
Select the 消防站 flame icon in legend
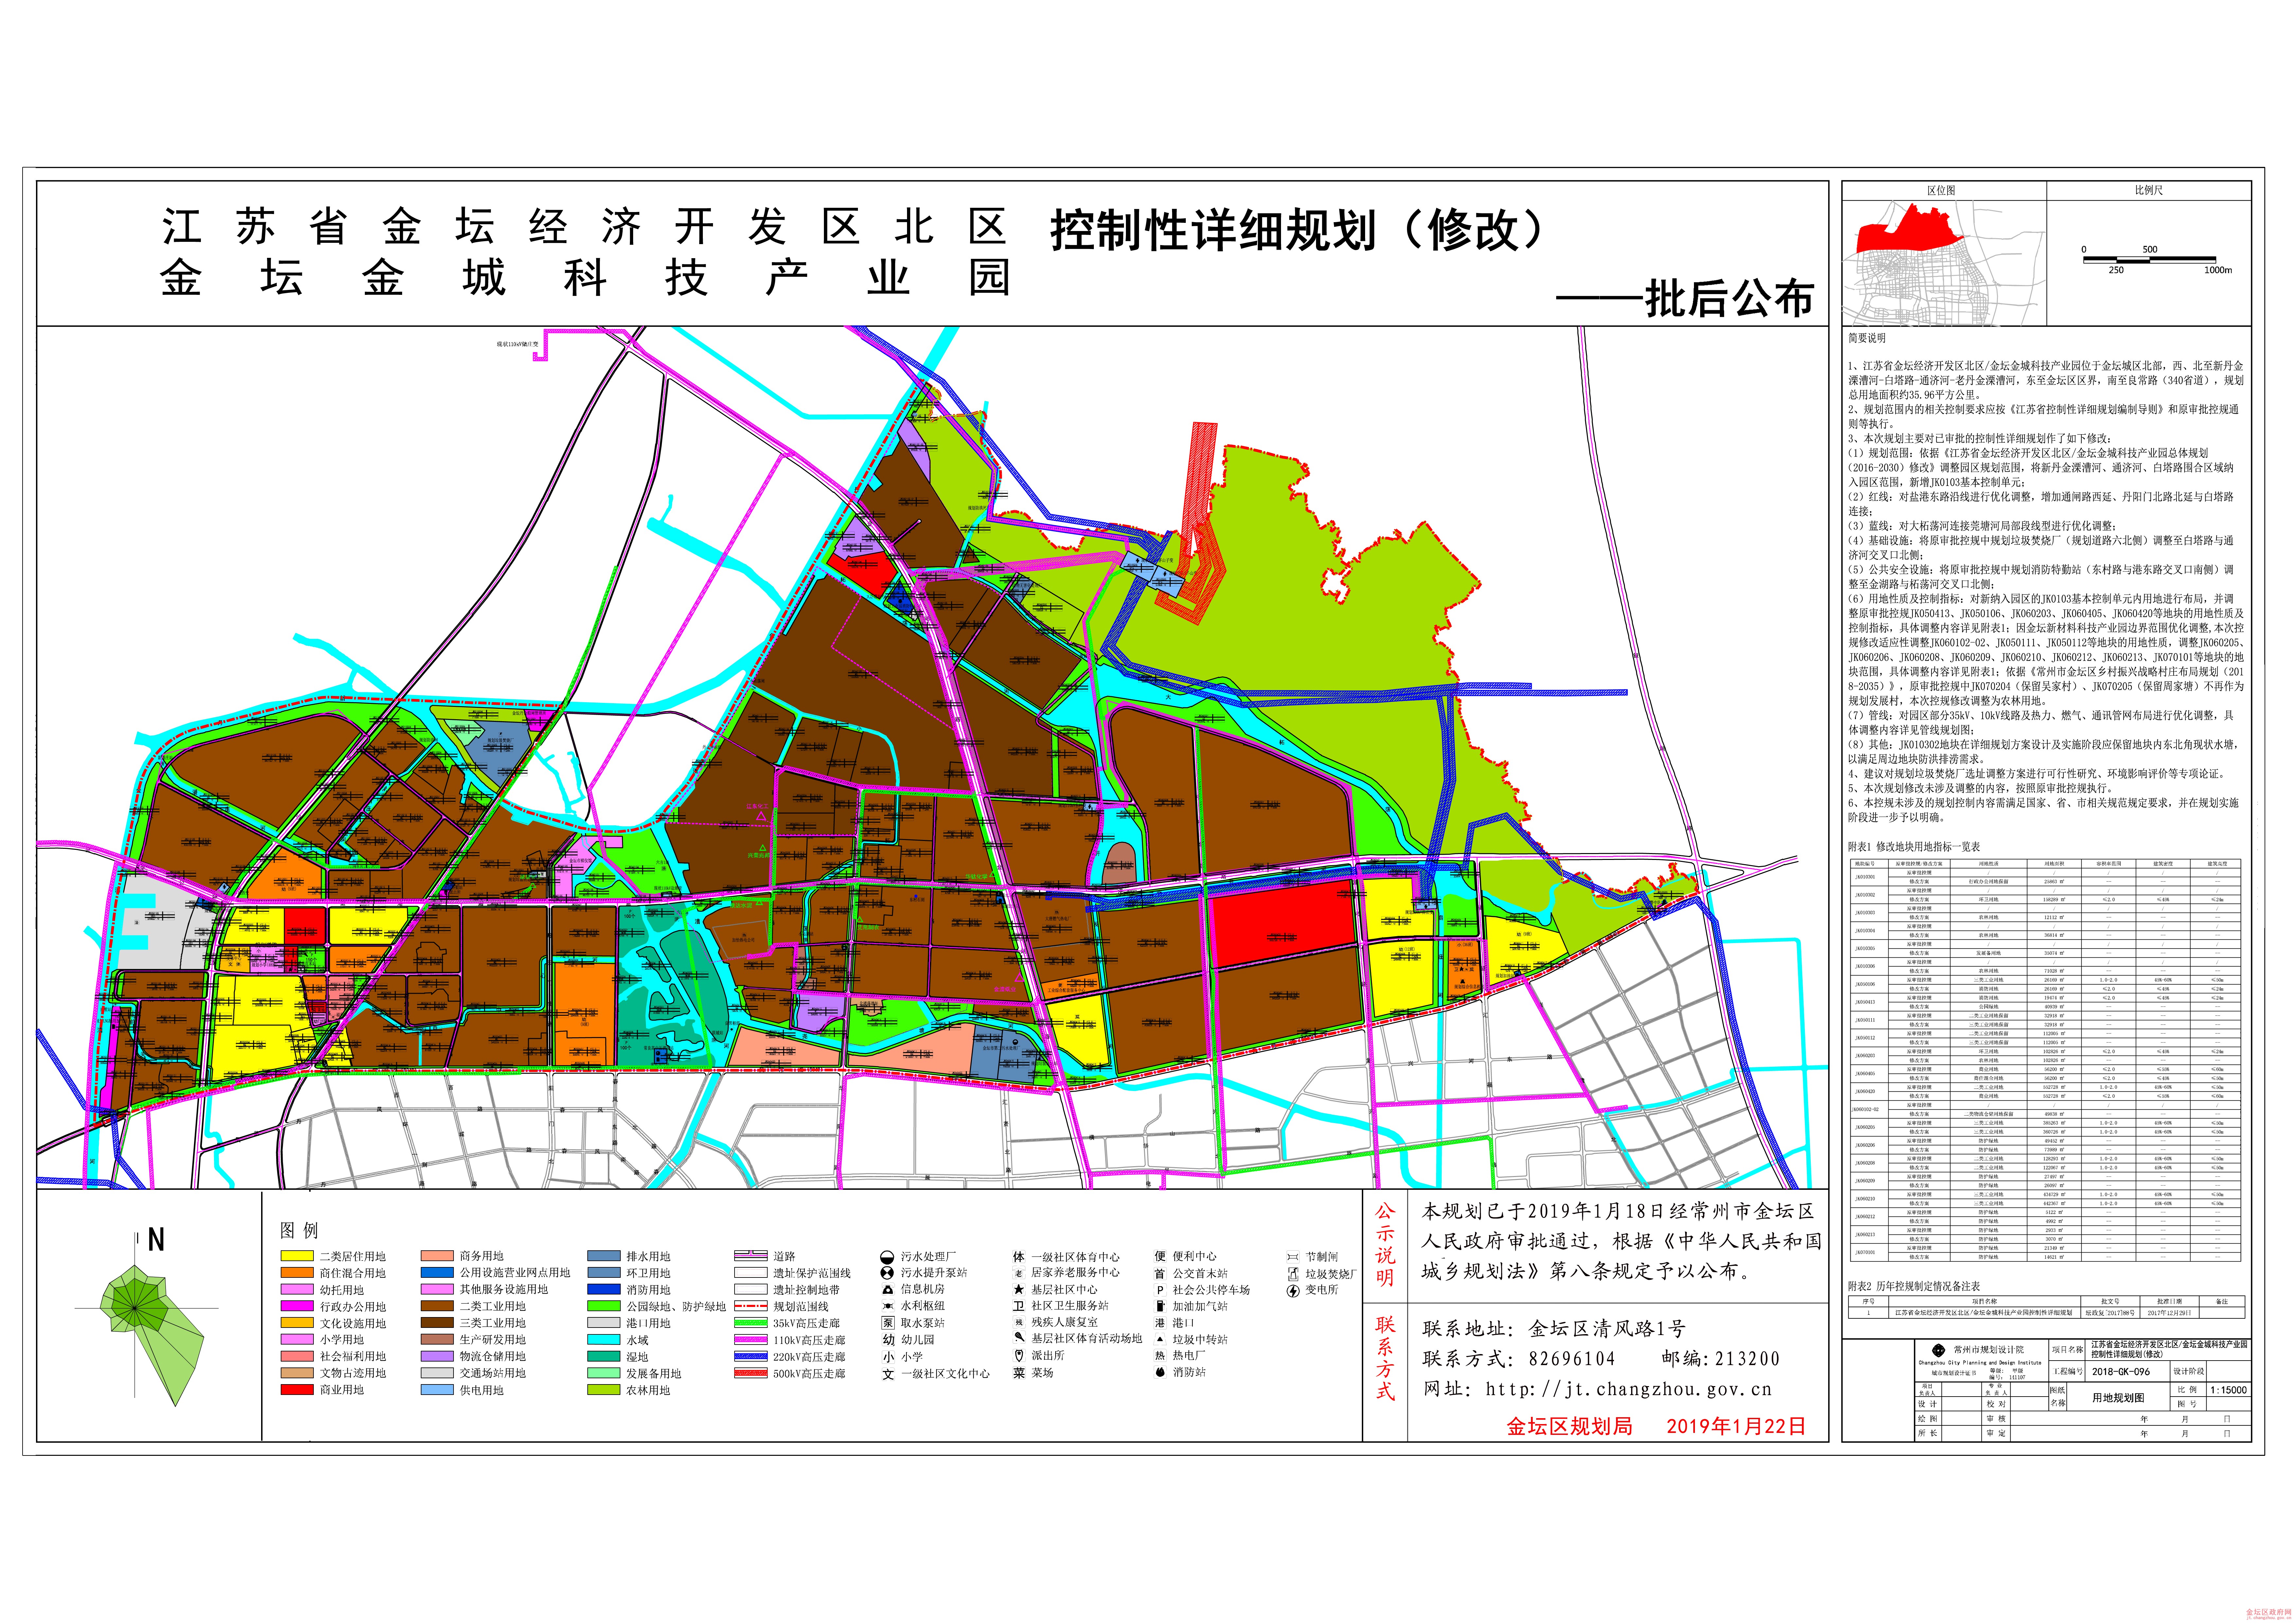point(1160,1372)
